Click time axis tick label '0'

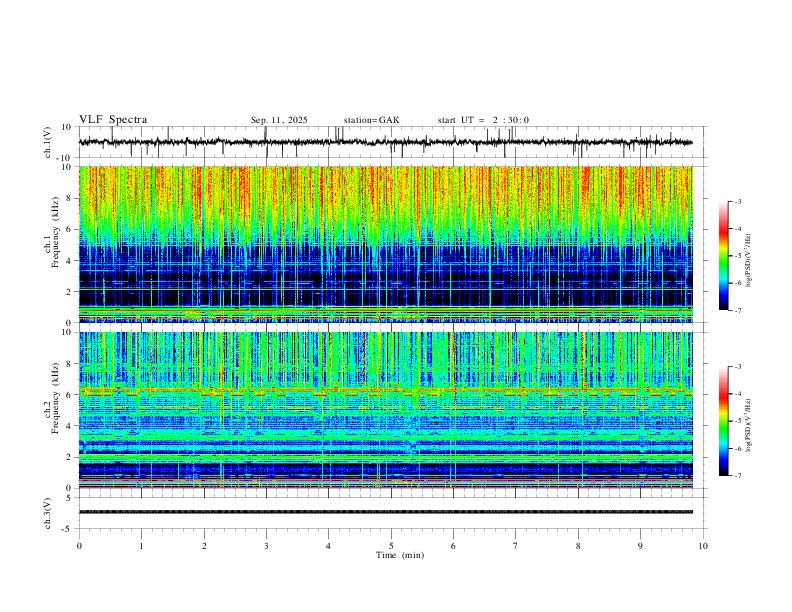point(79,546)
